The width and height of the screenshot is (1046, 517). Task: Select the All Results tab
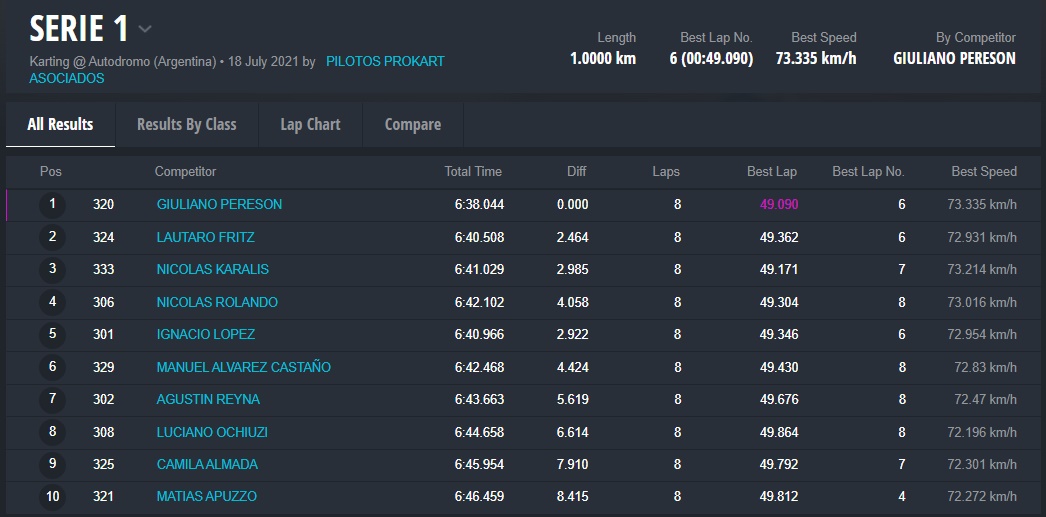pyautogui.click(x=60, y=124)
